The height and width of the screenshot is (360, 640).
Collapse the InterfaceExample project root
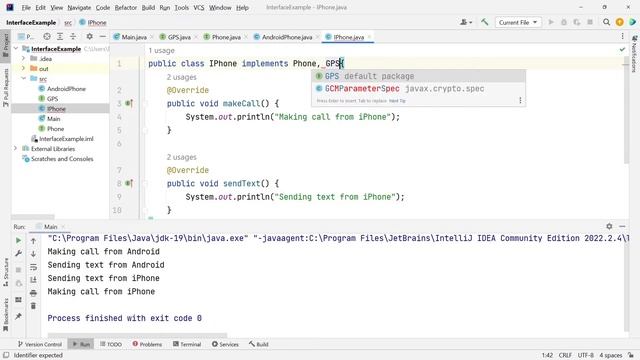coord(16,49)
